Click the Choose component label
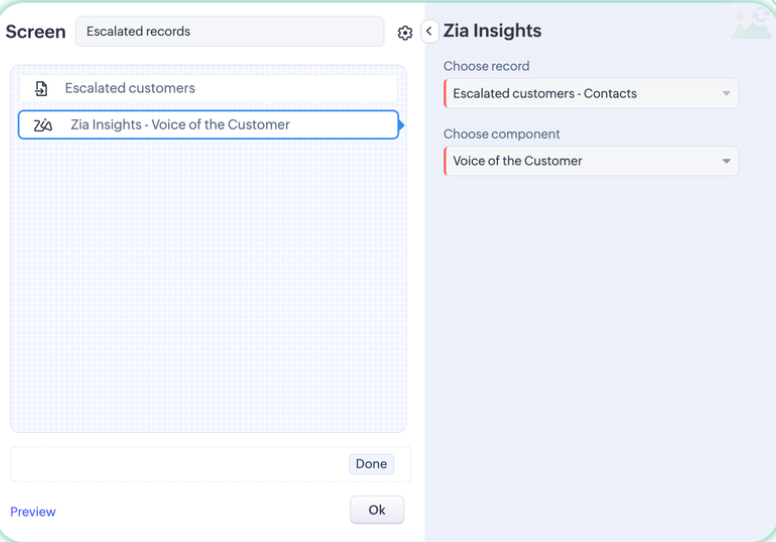Viewport: 776px width, 542px height. coord(501,134)
